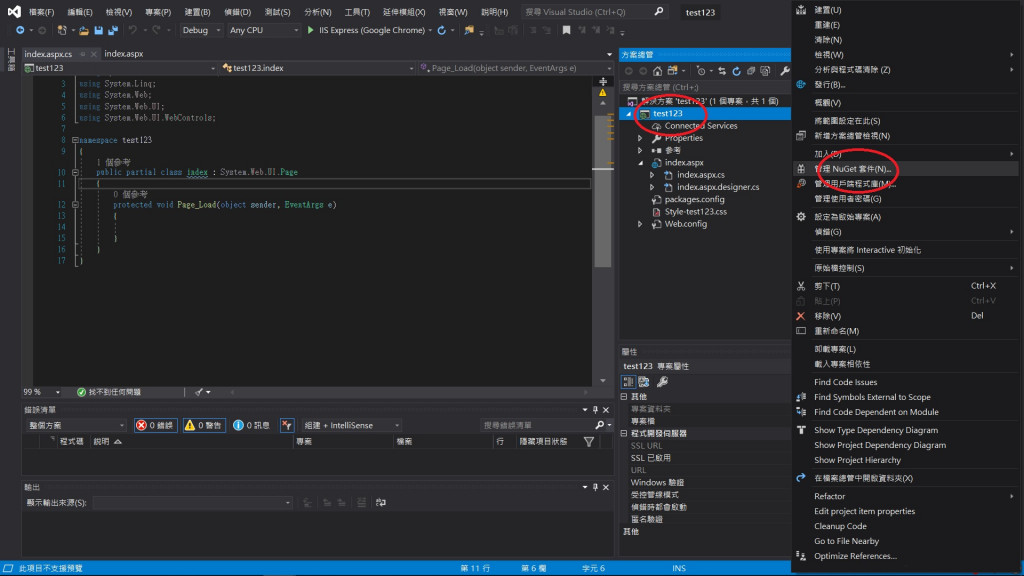Click the green Start debugging play icon
The image size is (1024, 576).
click(311, 30)
